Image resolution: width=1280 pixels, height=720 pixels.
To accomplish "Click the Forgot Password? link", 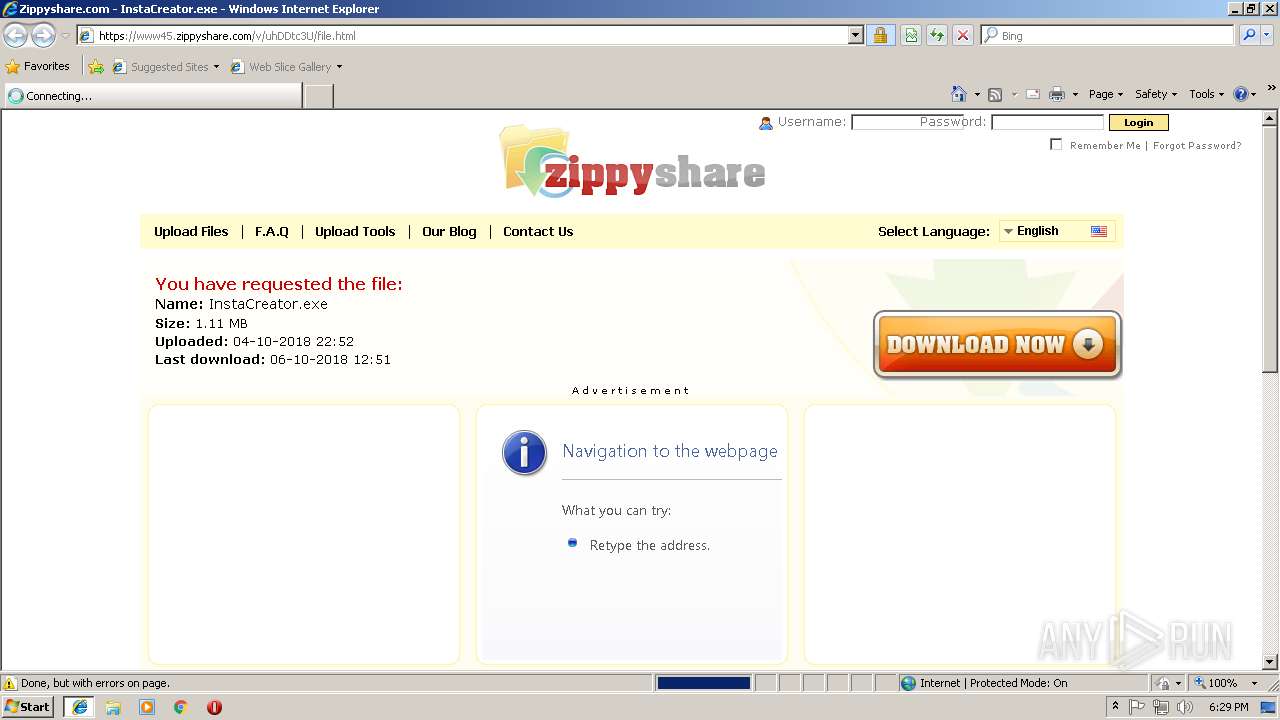I will 1197,145.
